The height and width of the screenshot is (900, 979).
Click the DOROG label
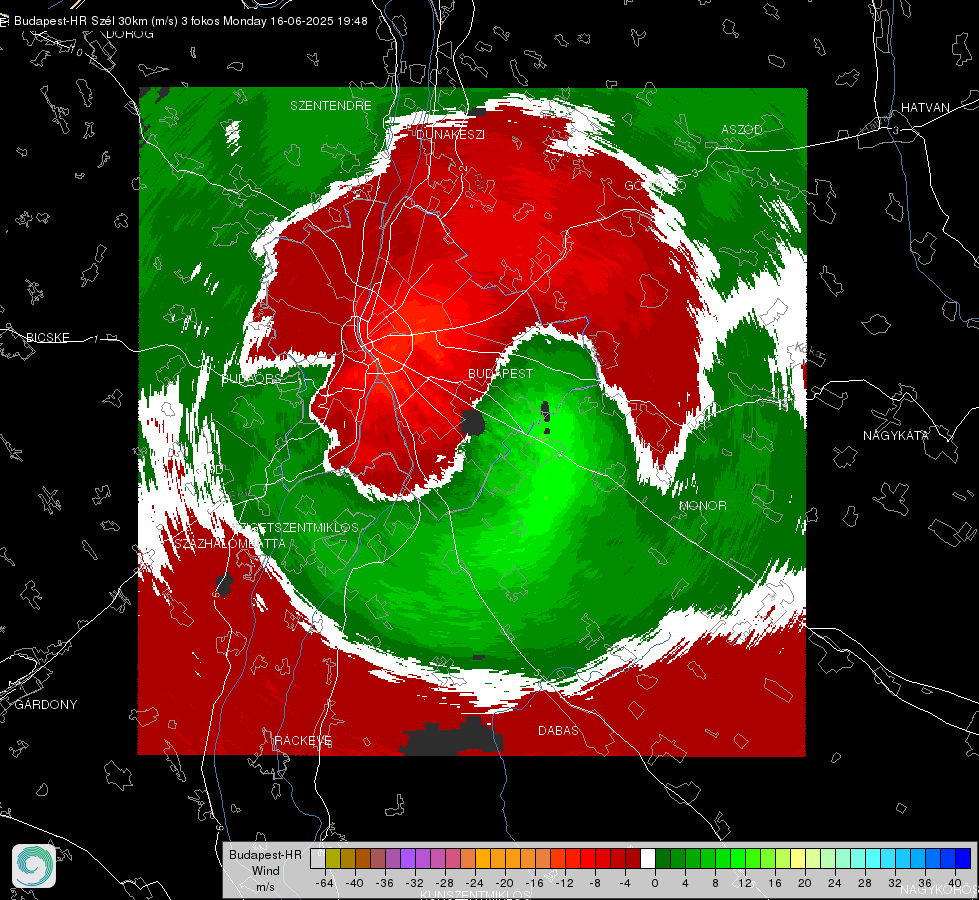[x=130, y=34]
